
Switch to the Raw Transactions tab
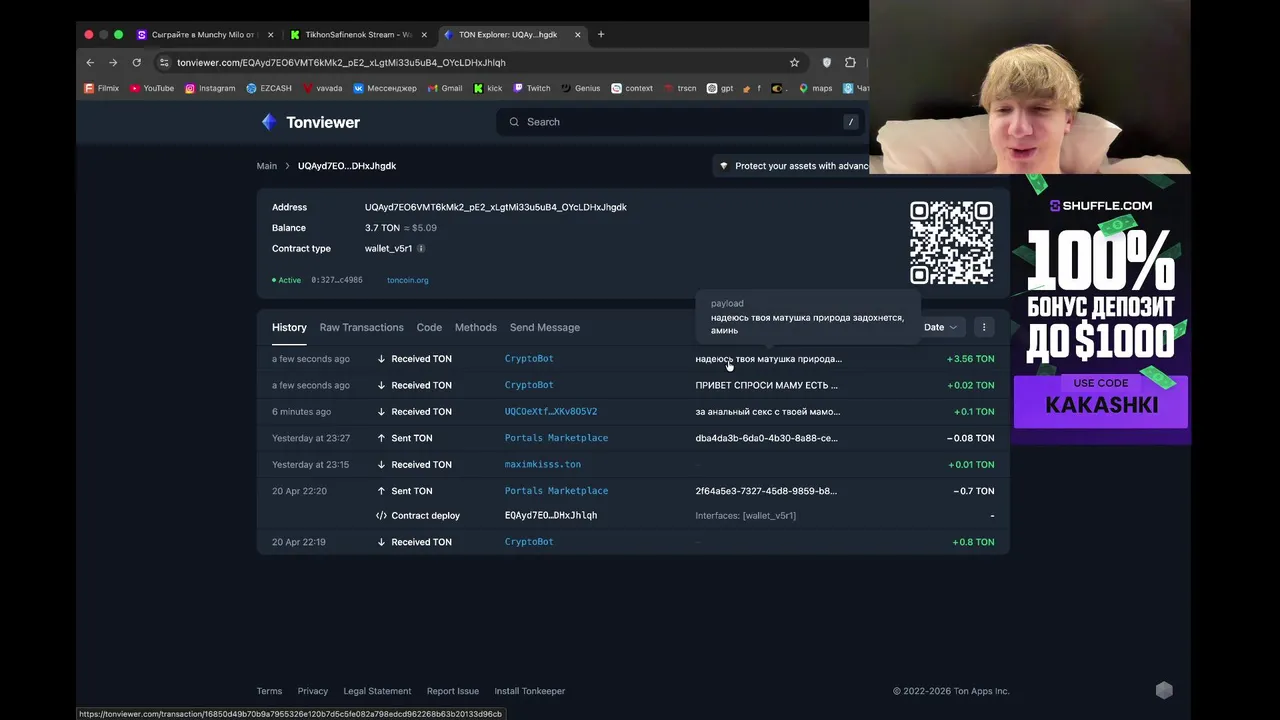click(361, 327)
